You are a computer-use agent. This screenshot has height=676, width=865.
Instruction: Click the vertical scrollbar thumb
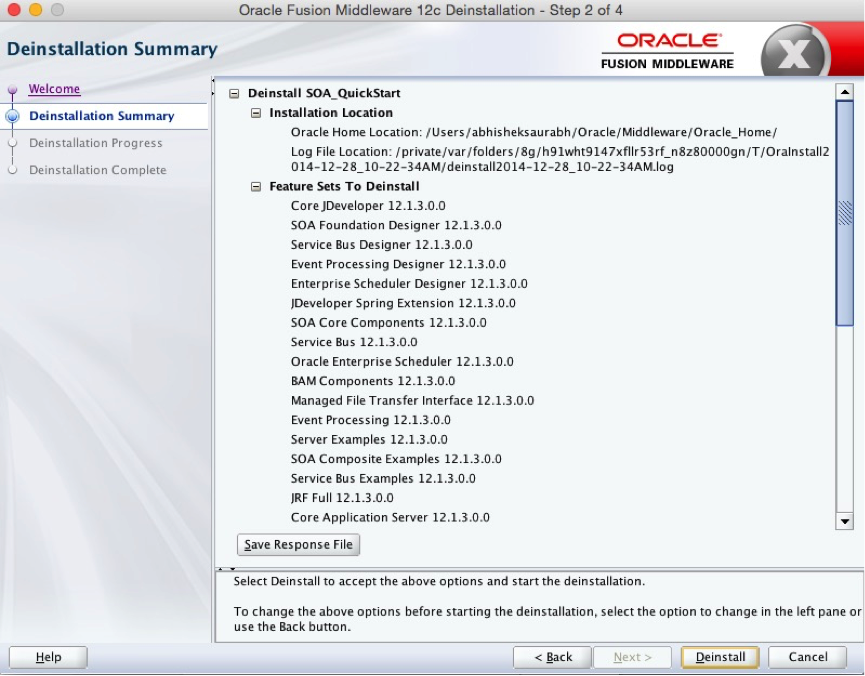[845, 214]
